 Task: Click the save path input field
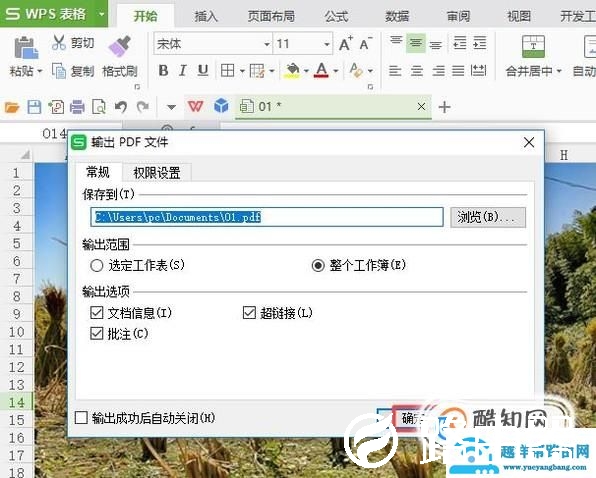[267, 217]
